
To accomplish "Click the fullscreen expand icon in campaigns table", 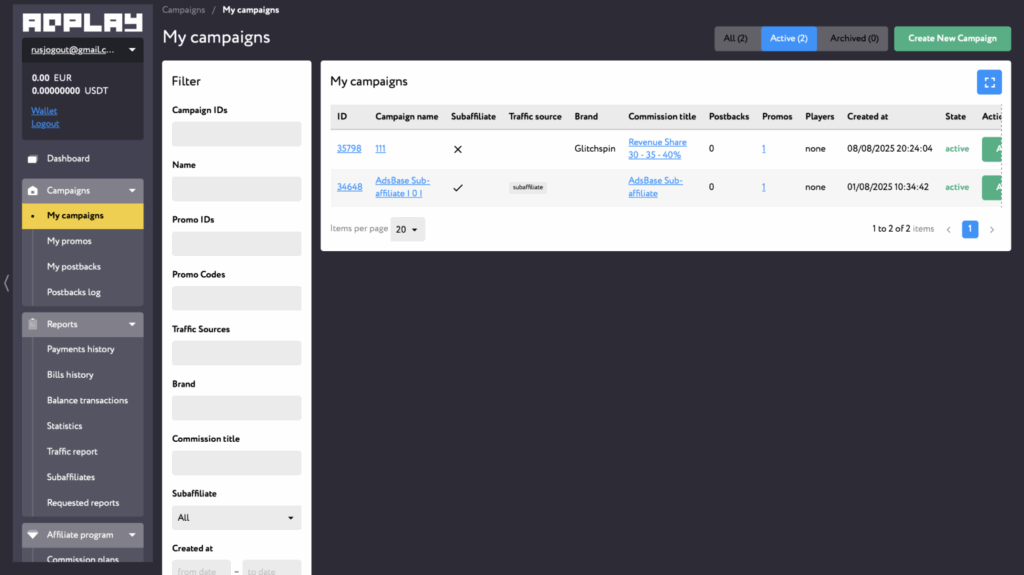I will (x=988, y=82).
